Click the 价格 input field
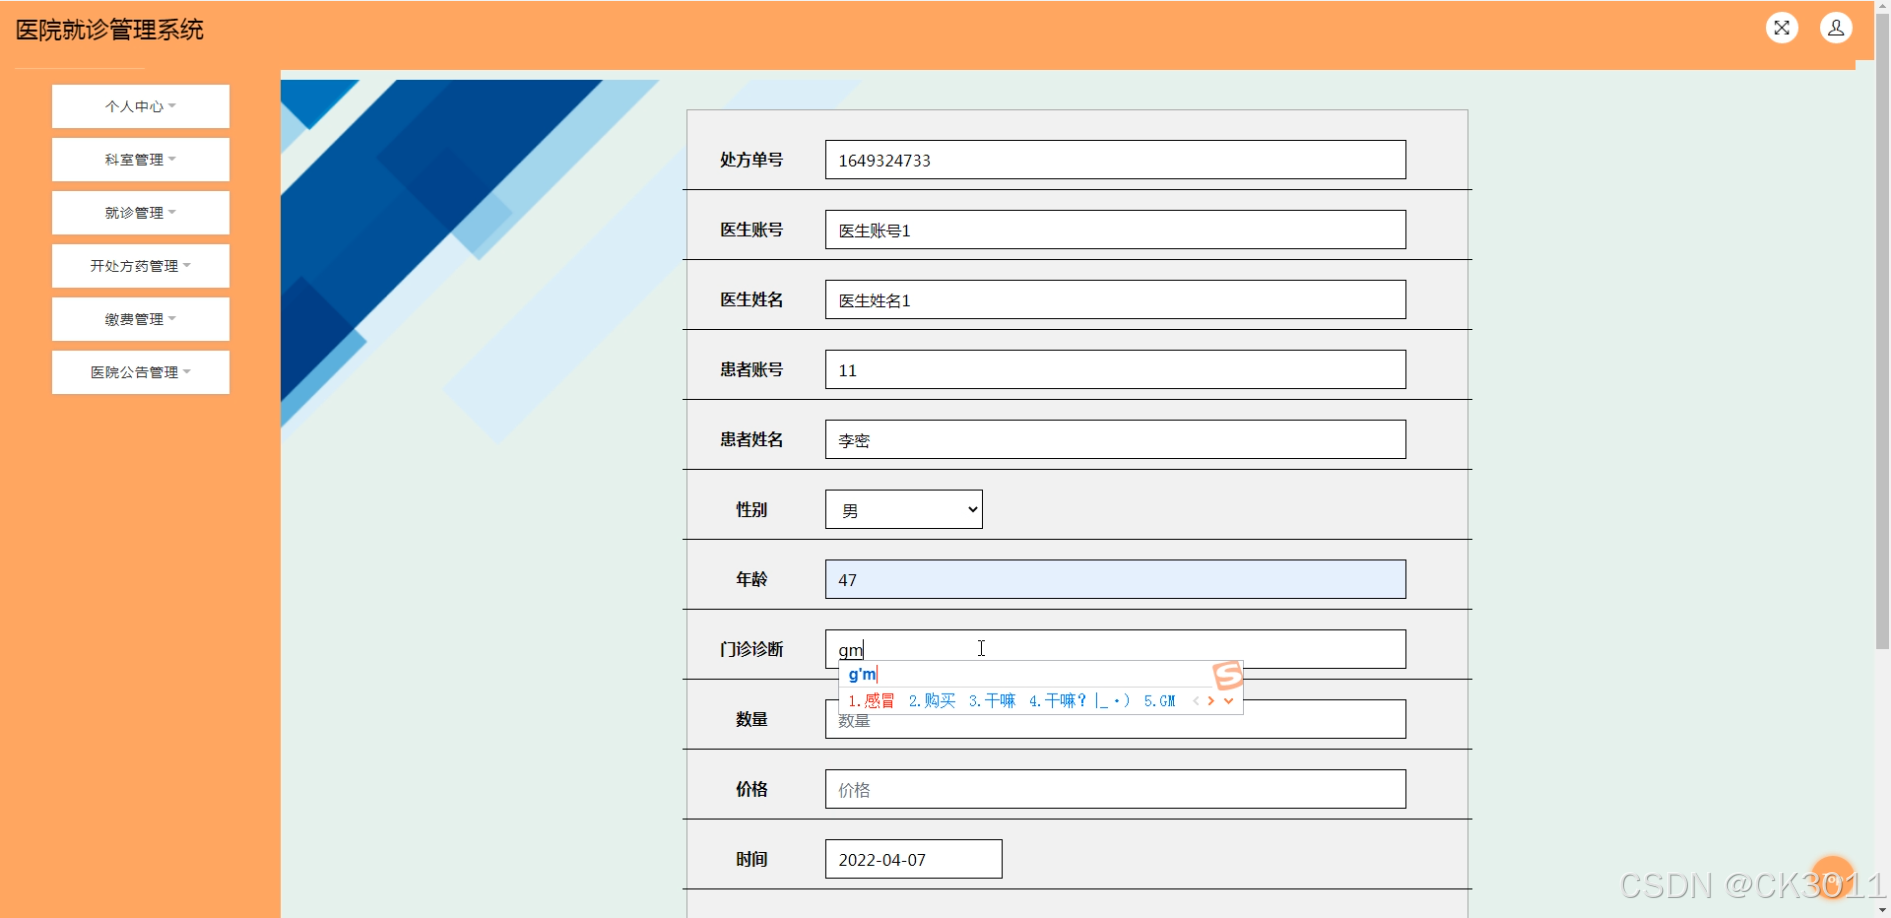Viewport: 1891px width, 918px height. click(1115, 789)
